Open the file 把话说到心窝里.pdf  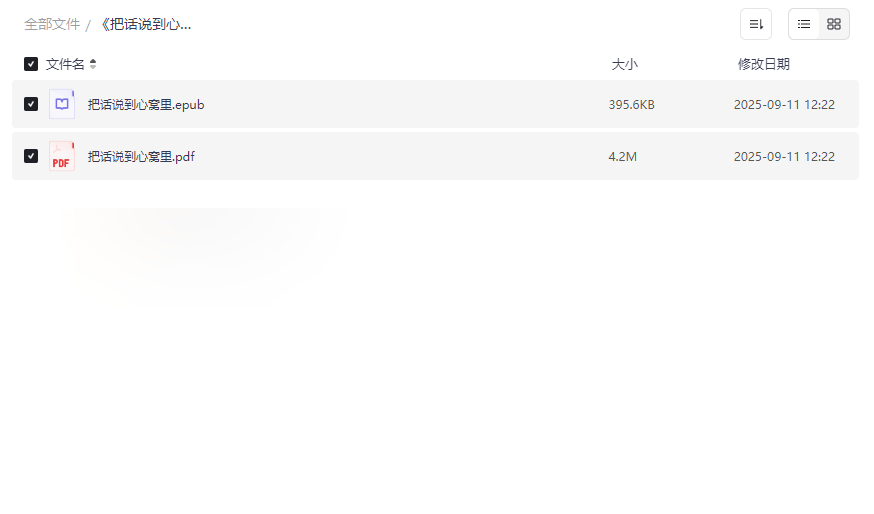click(x=141, y=156)
